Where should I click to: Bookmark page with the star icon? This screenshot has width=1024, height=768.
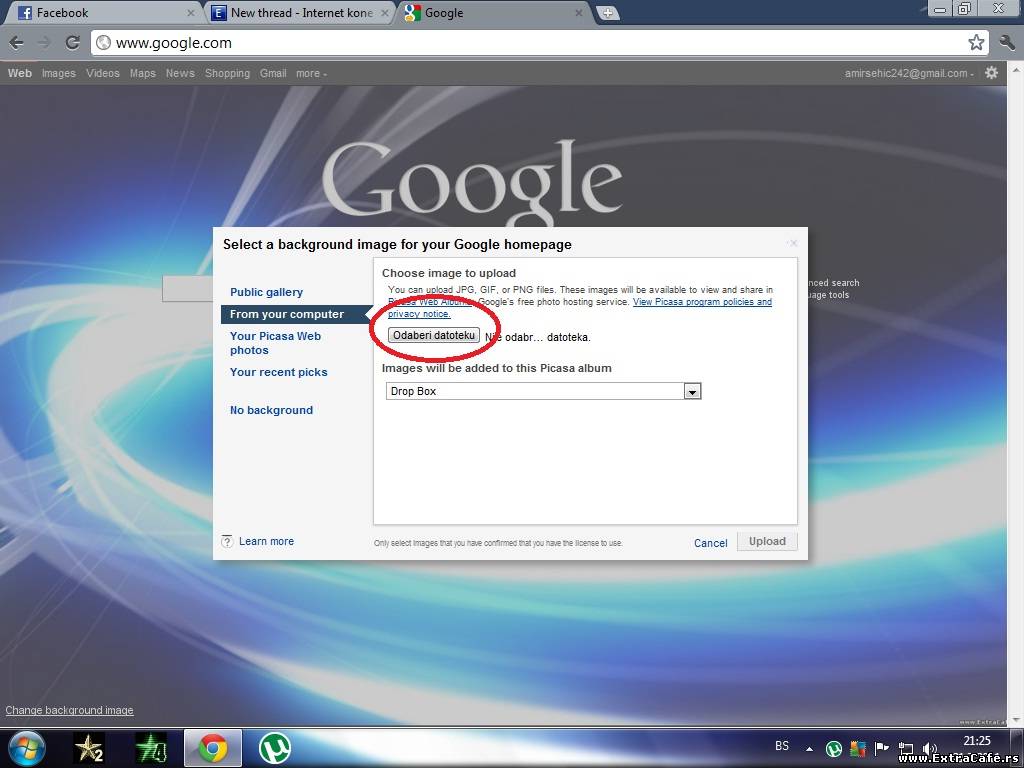click(x=976, y=42)
